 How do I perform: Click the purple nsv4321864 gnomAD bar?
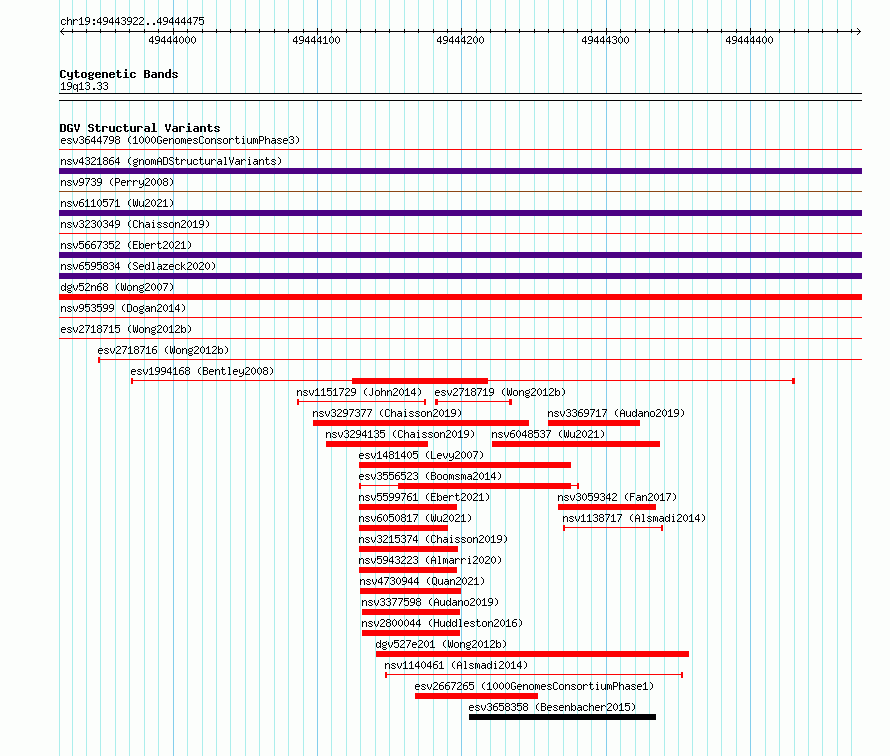[460, 171]
